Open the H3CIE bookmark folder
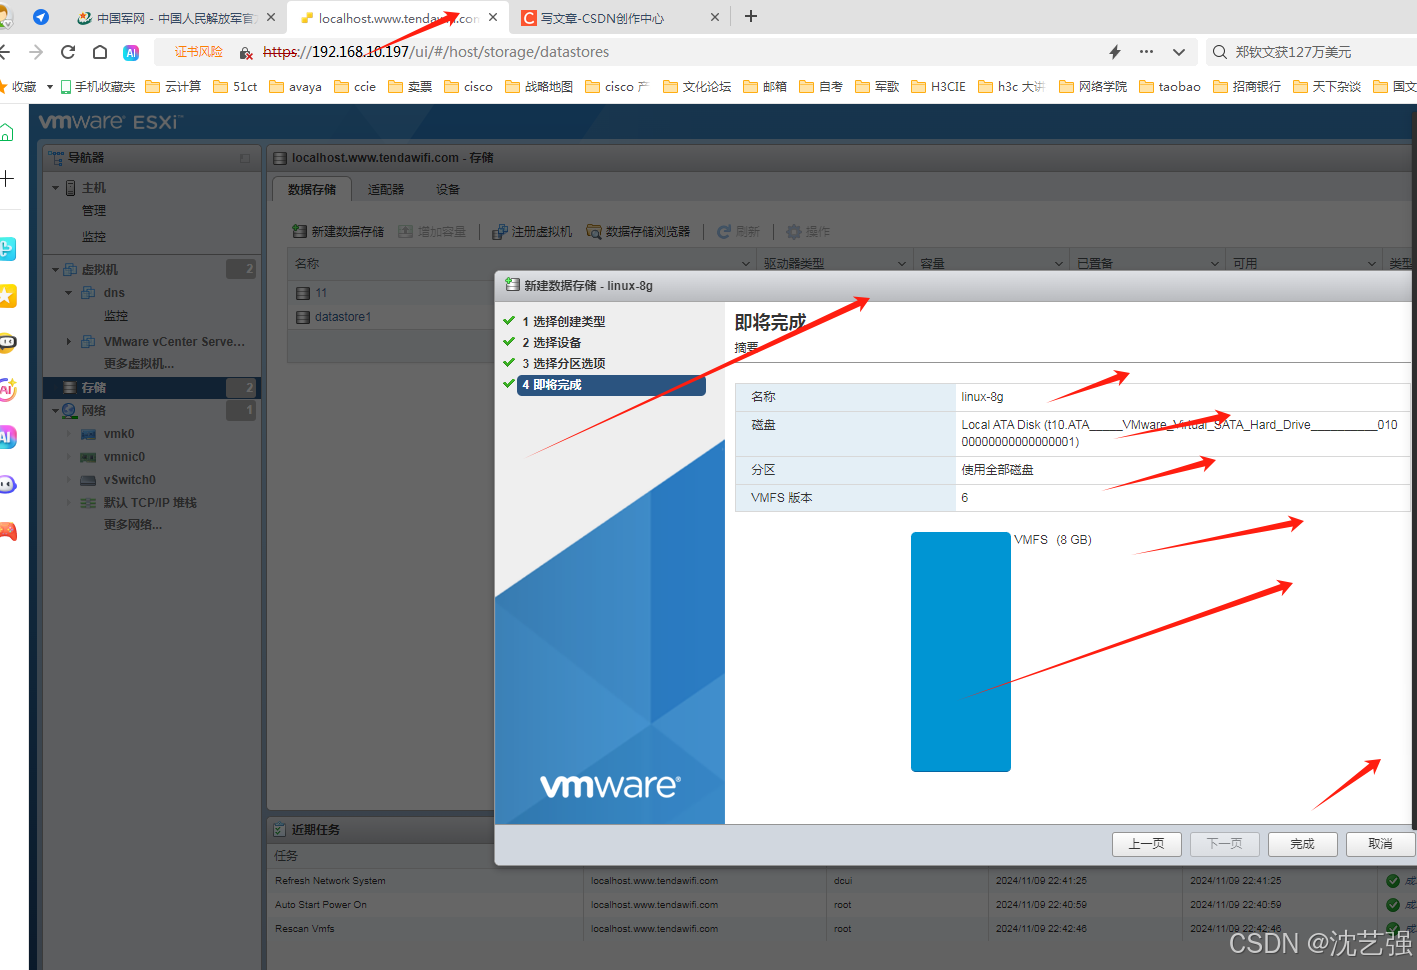 (938, 86)
